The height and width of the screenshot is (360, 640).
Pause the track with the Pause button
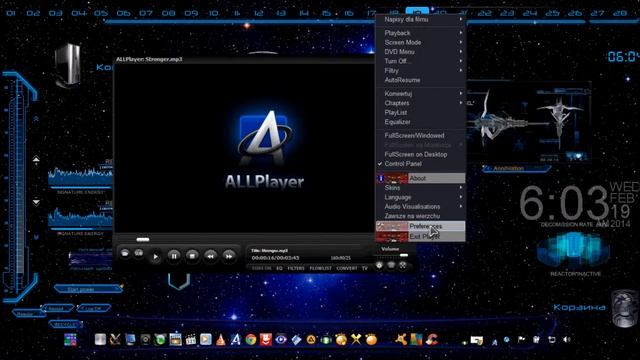click(174, 256)
